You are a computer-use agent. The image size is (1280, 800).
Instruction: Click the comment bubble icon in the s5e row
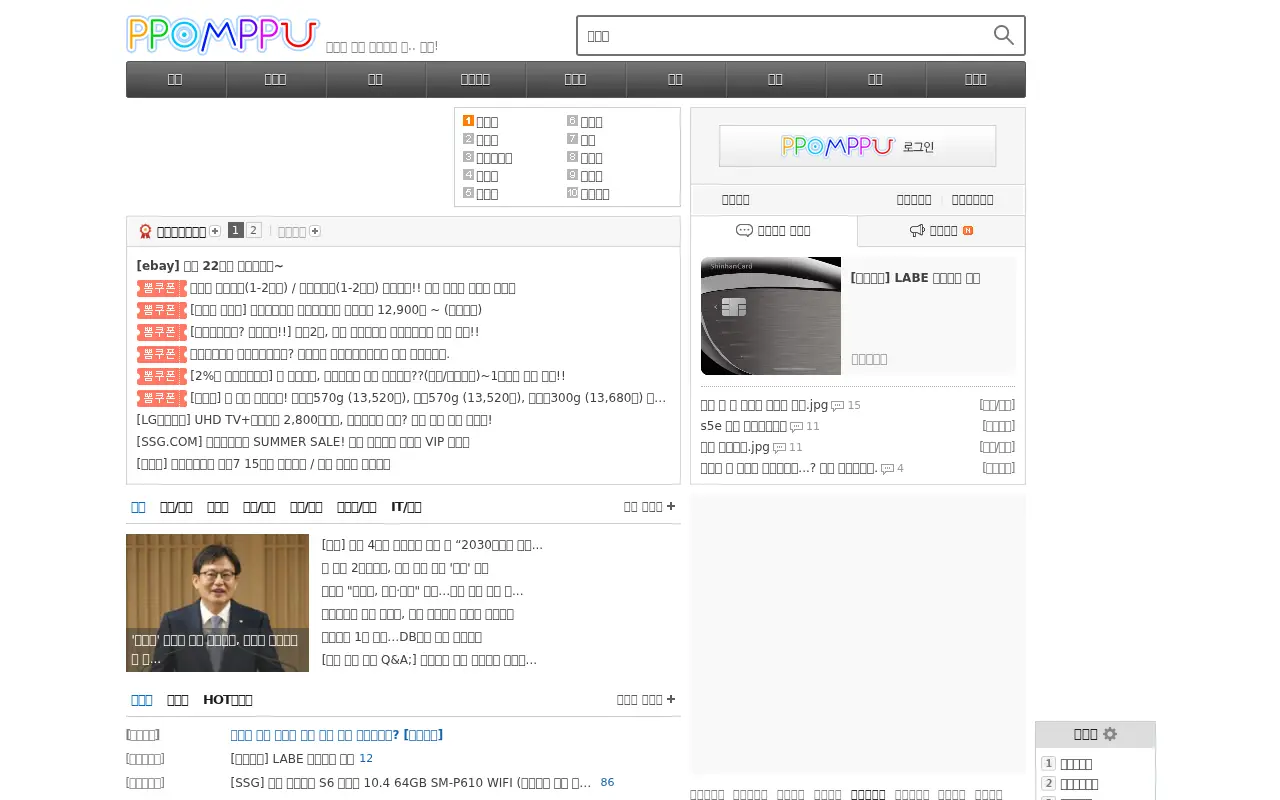click(797, 427)
